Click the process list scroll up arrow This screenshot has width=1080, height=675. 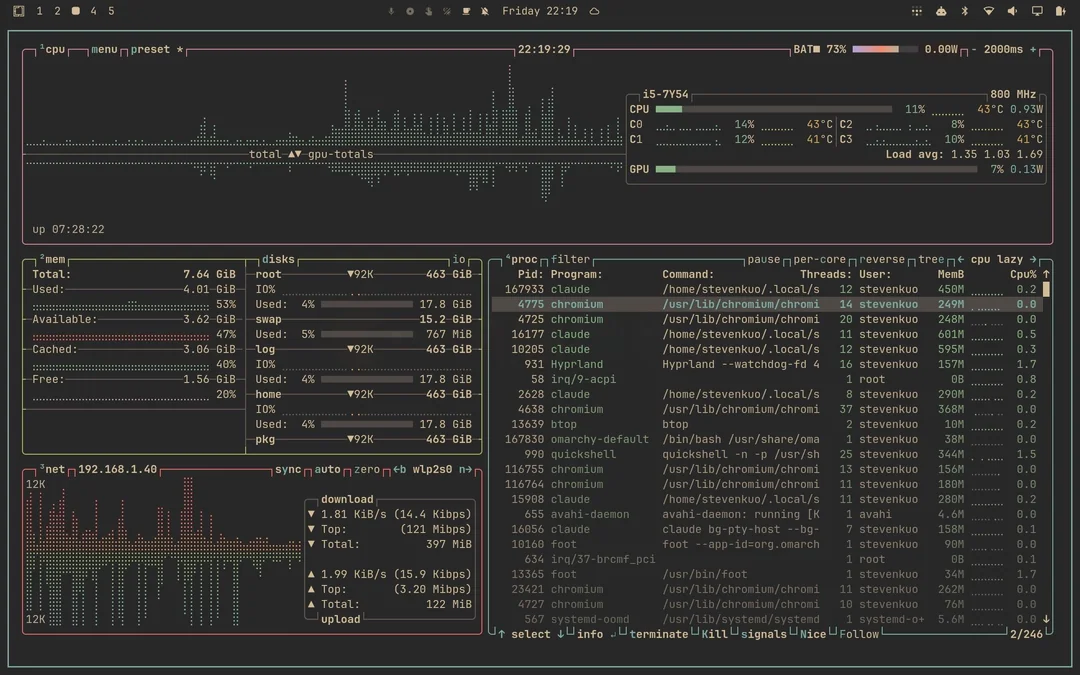pos(1046,274)
